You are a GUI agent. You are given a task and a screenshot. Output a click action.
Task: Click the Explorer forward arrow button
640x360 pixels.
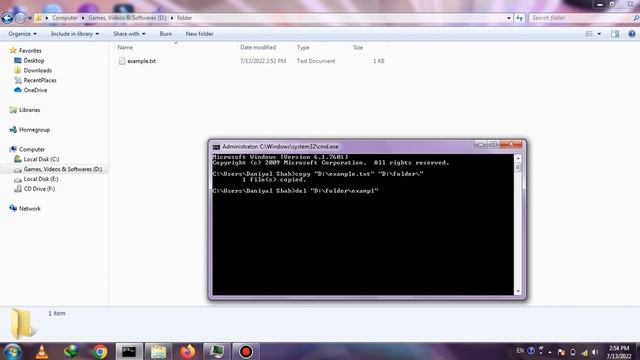(20, 18)
